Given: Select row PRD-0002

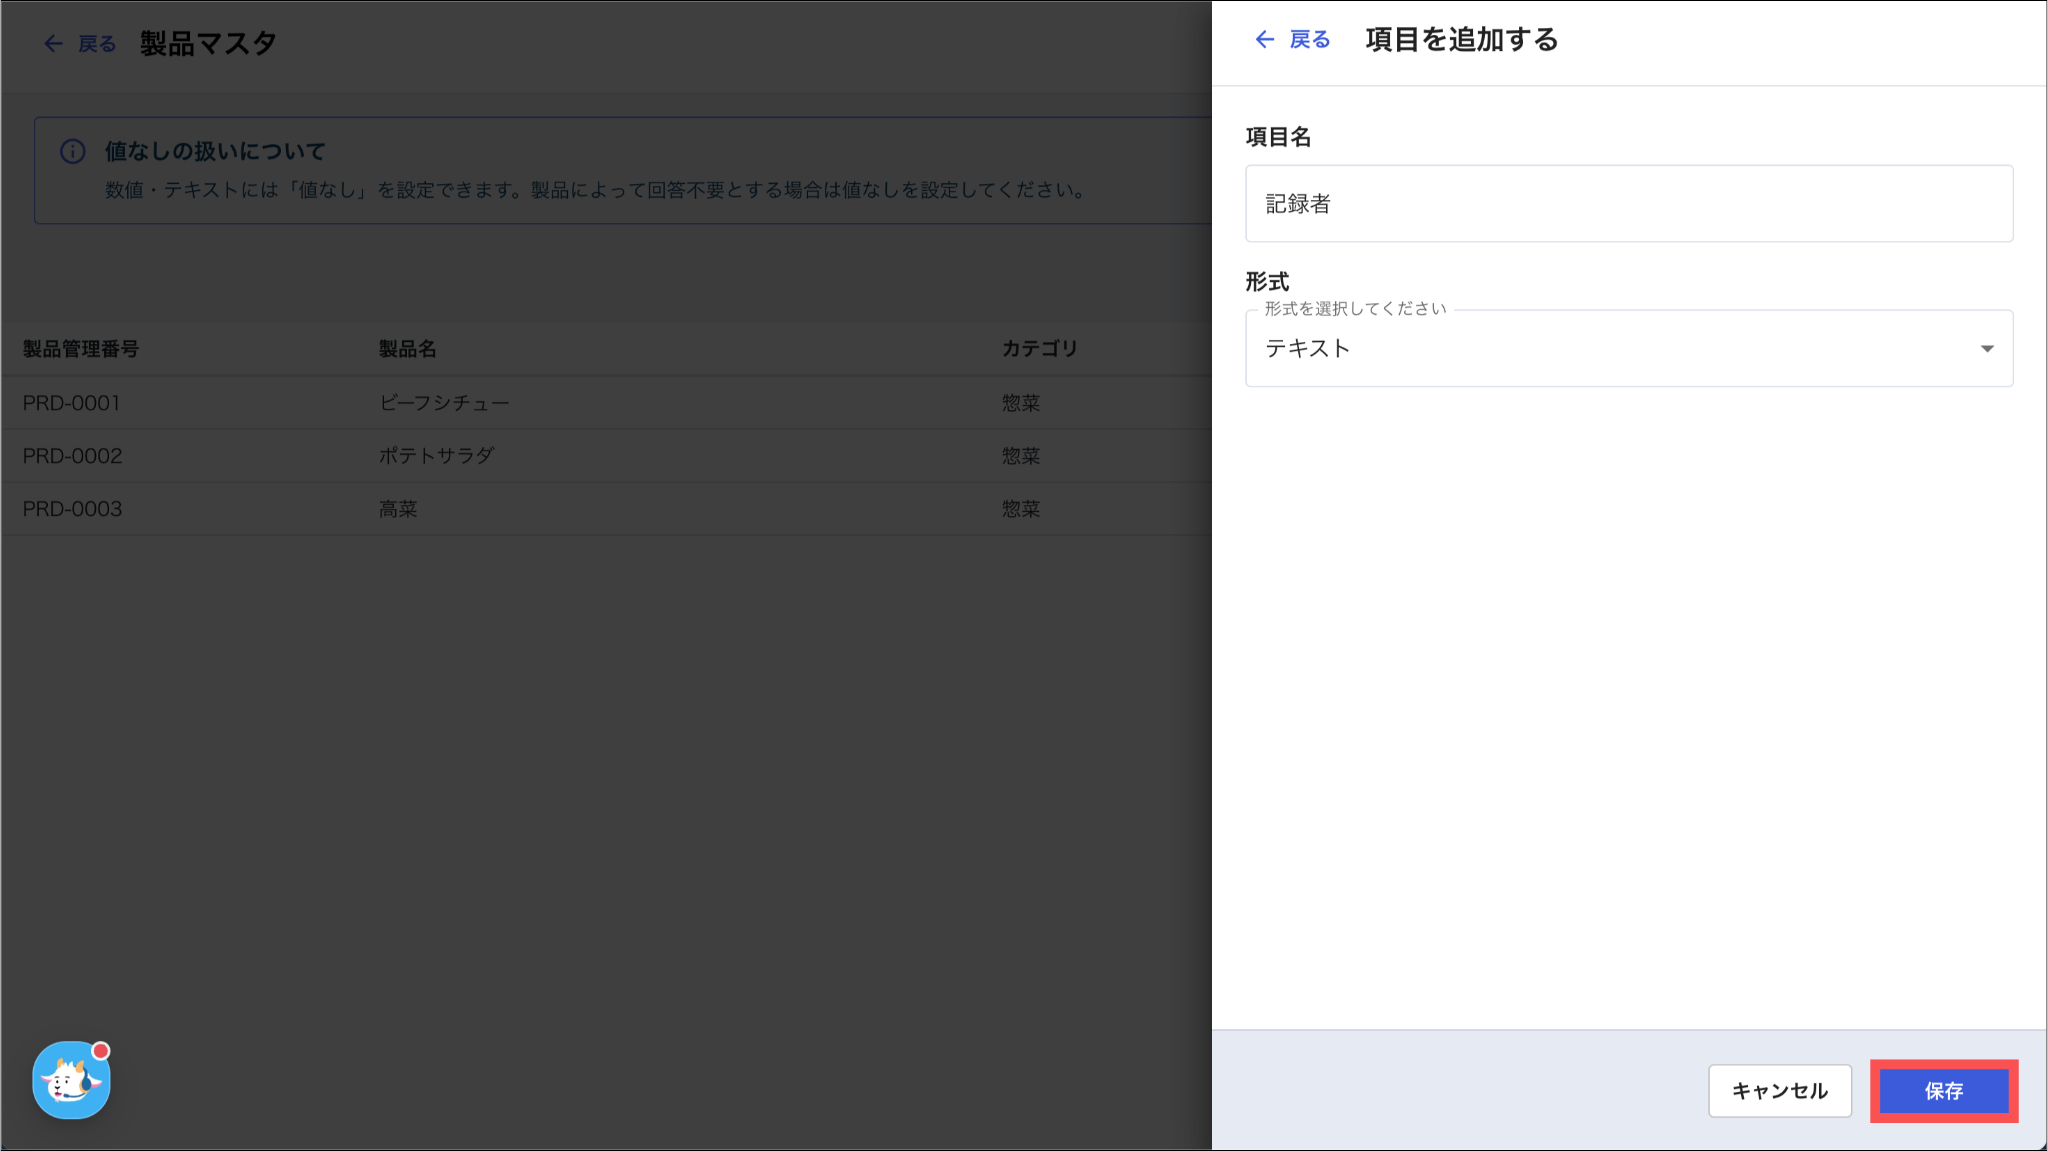Looking at the screenshot, I should (72, 456).
